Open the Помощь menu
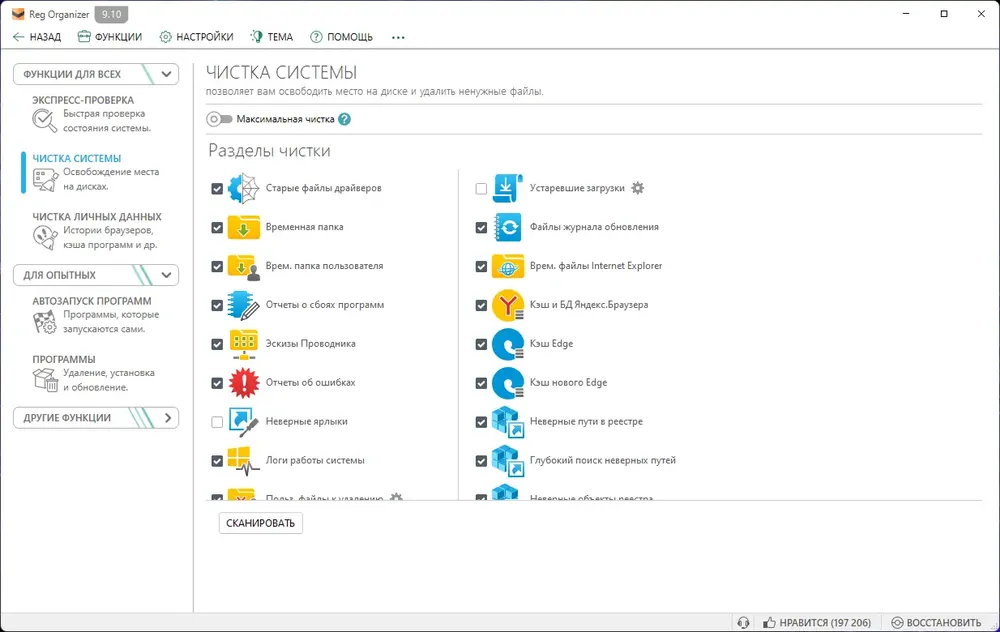This screenshot has height=632, width=1000. point(341,37)
